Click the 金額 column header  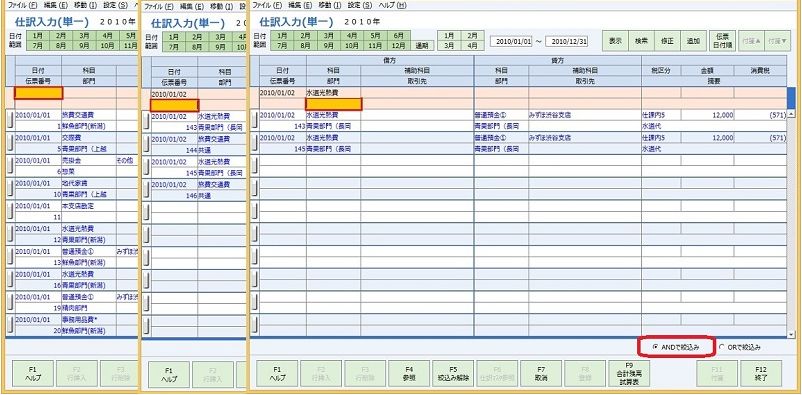707,70
